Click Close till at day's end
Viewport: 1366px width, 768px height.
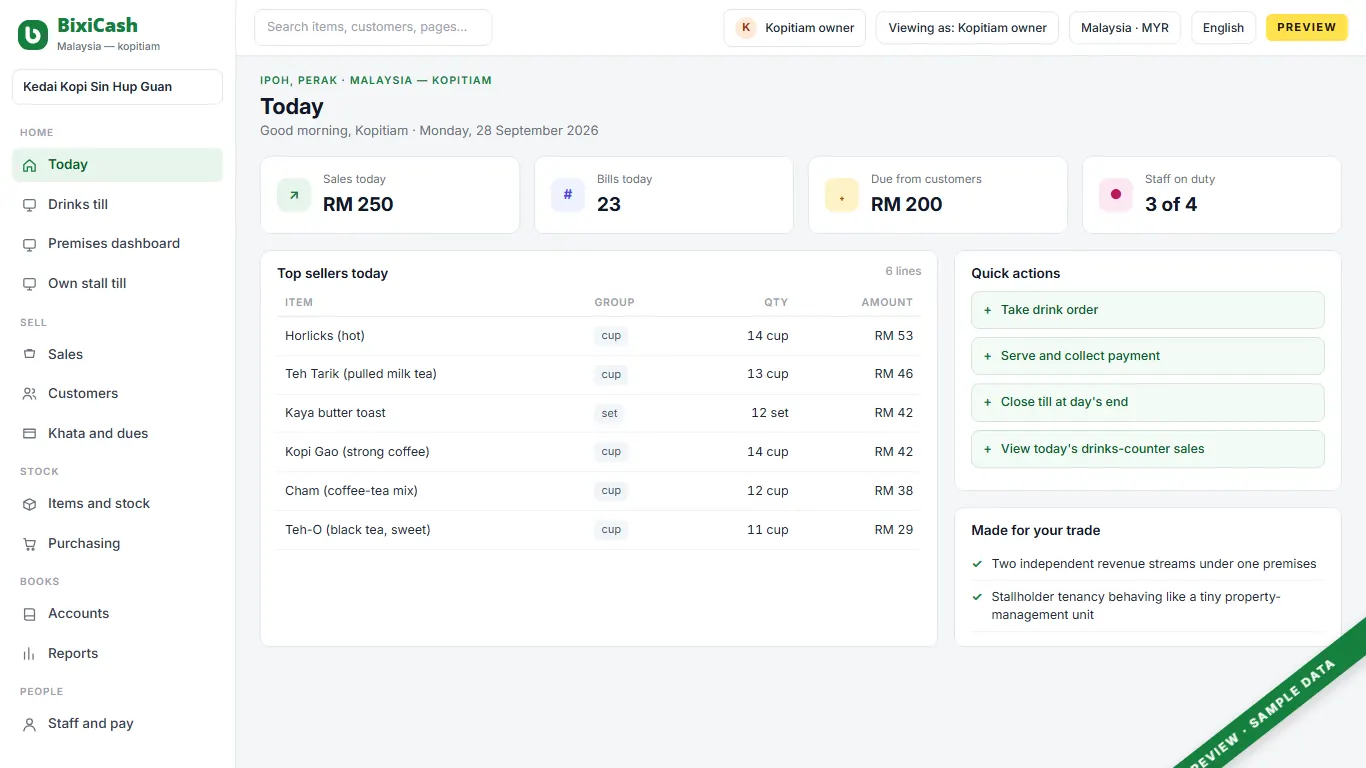[x=1148, y=402]
